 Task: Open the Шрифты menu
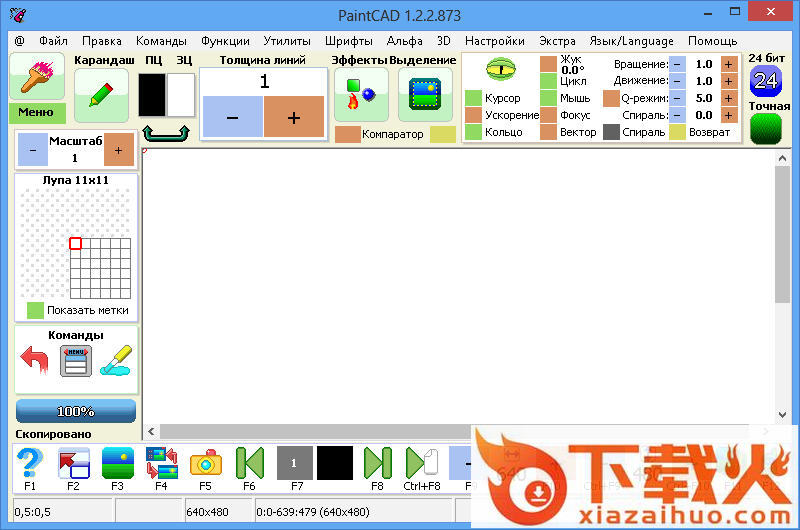pyautogui.click(x=349, y=41)
